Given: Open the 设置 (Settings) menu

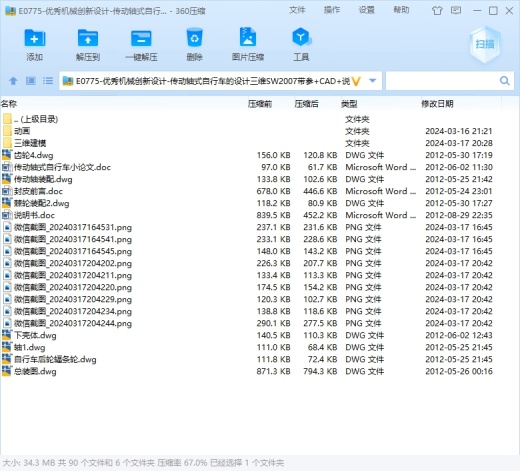Looking at the screenshot, I should [x=366, y=10].
